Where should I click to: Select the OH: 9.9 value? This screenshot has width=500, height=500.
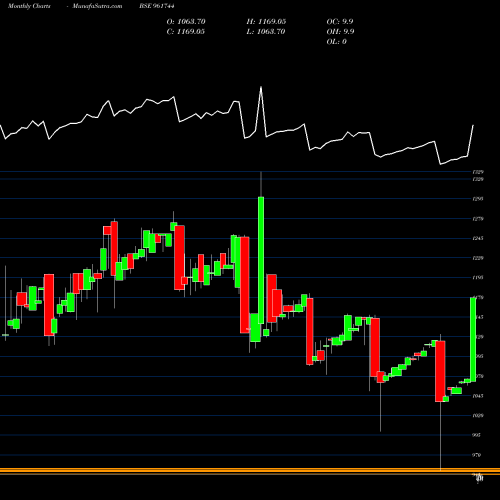click(340, 32)
